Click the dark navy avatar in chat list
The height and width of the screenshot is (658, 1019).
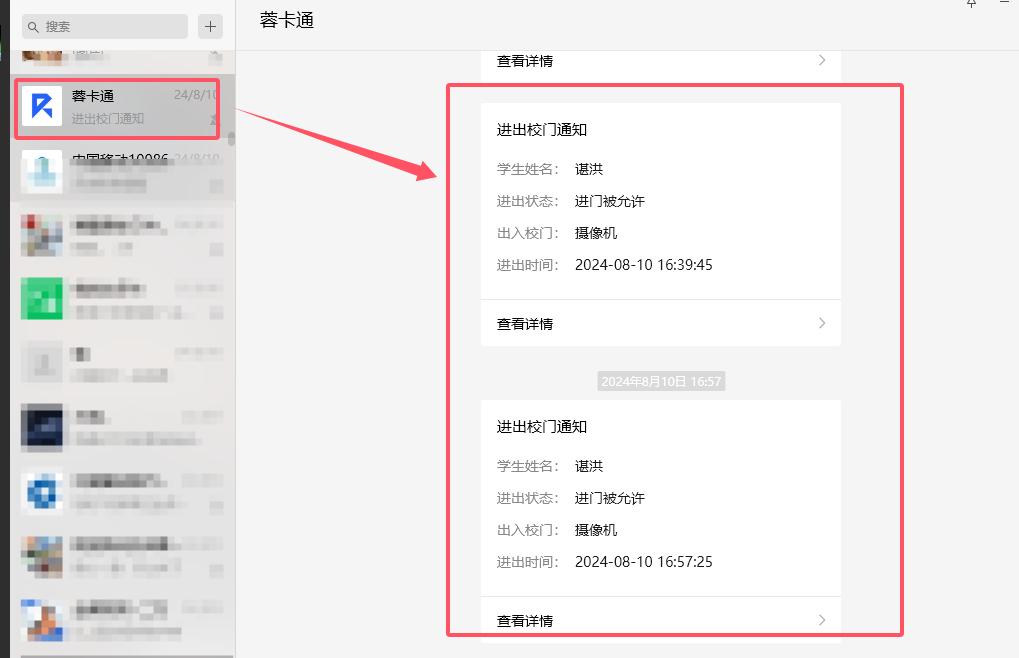[42, 428]
